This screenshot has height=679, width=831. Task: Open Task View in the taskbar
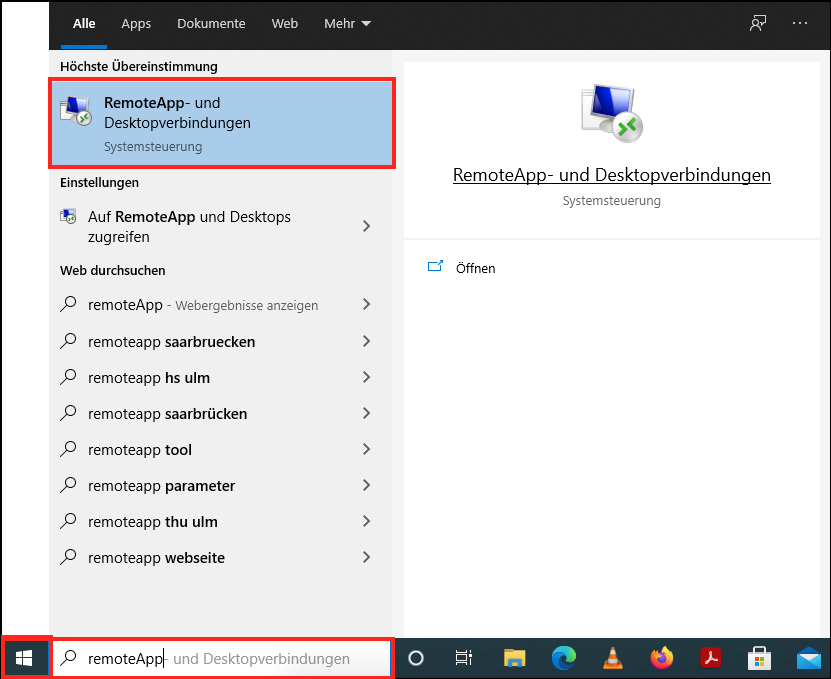[x=463, y=658]
